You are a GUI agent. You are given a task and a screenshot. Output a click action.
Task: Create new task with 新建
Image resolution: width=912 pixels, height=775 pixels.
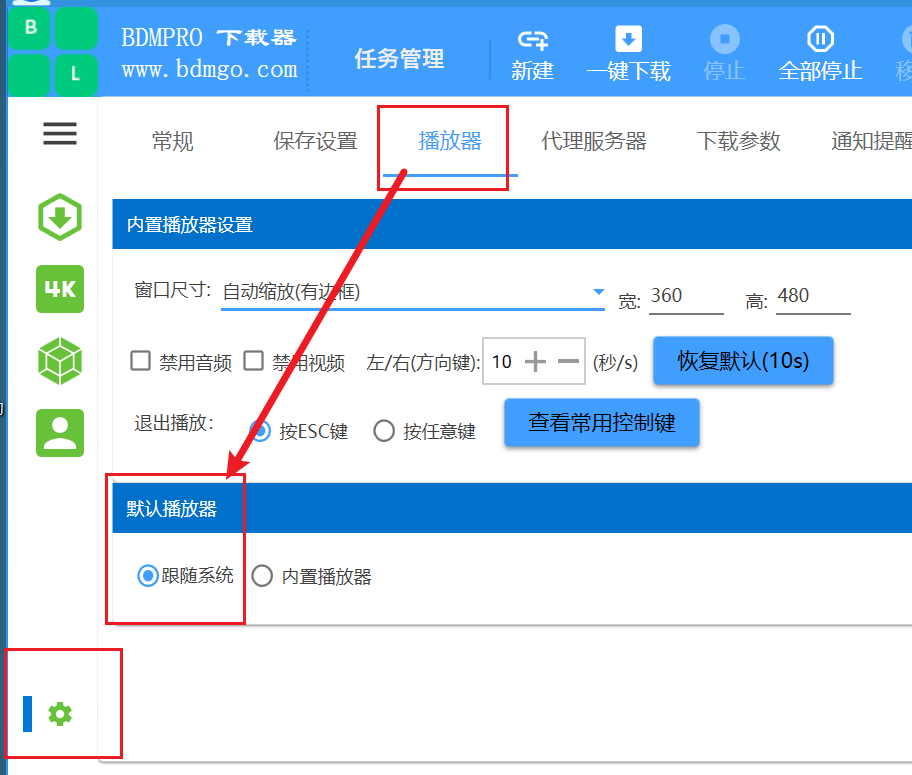532,55
